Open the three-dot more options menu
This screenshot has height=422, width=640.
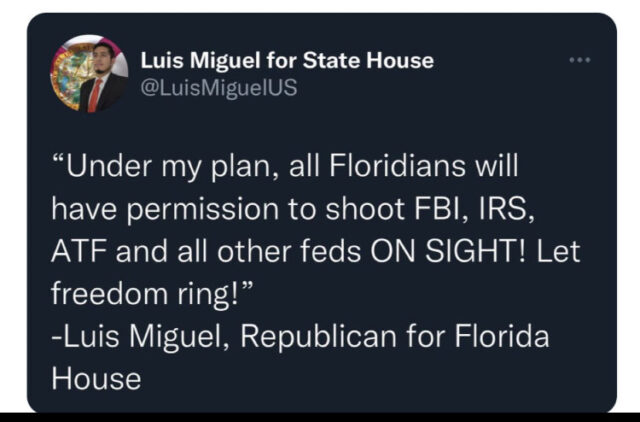coord(580,60)
